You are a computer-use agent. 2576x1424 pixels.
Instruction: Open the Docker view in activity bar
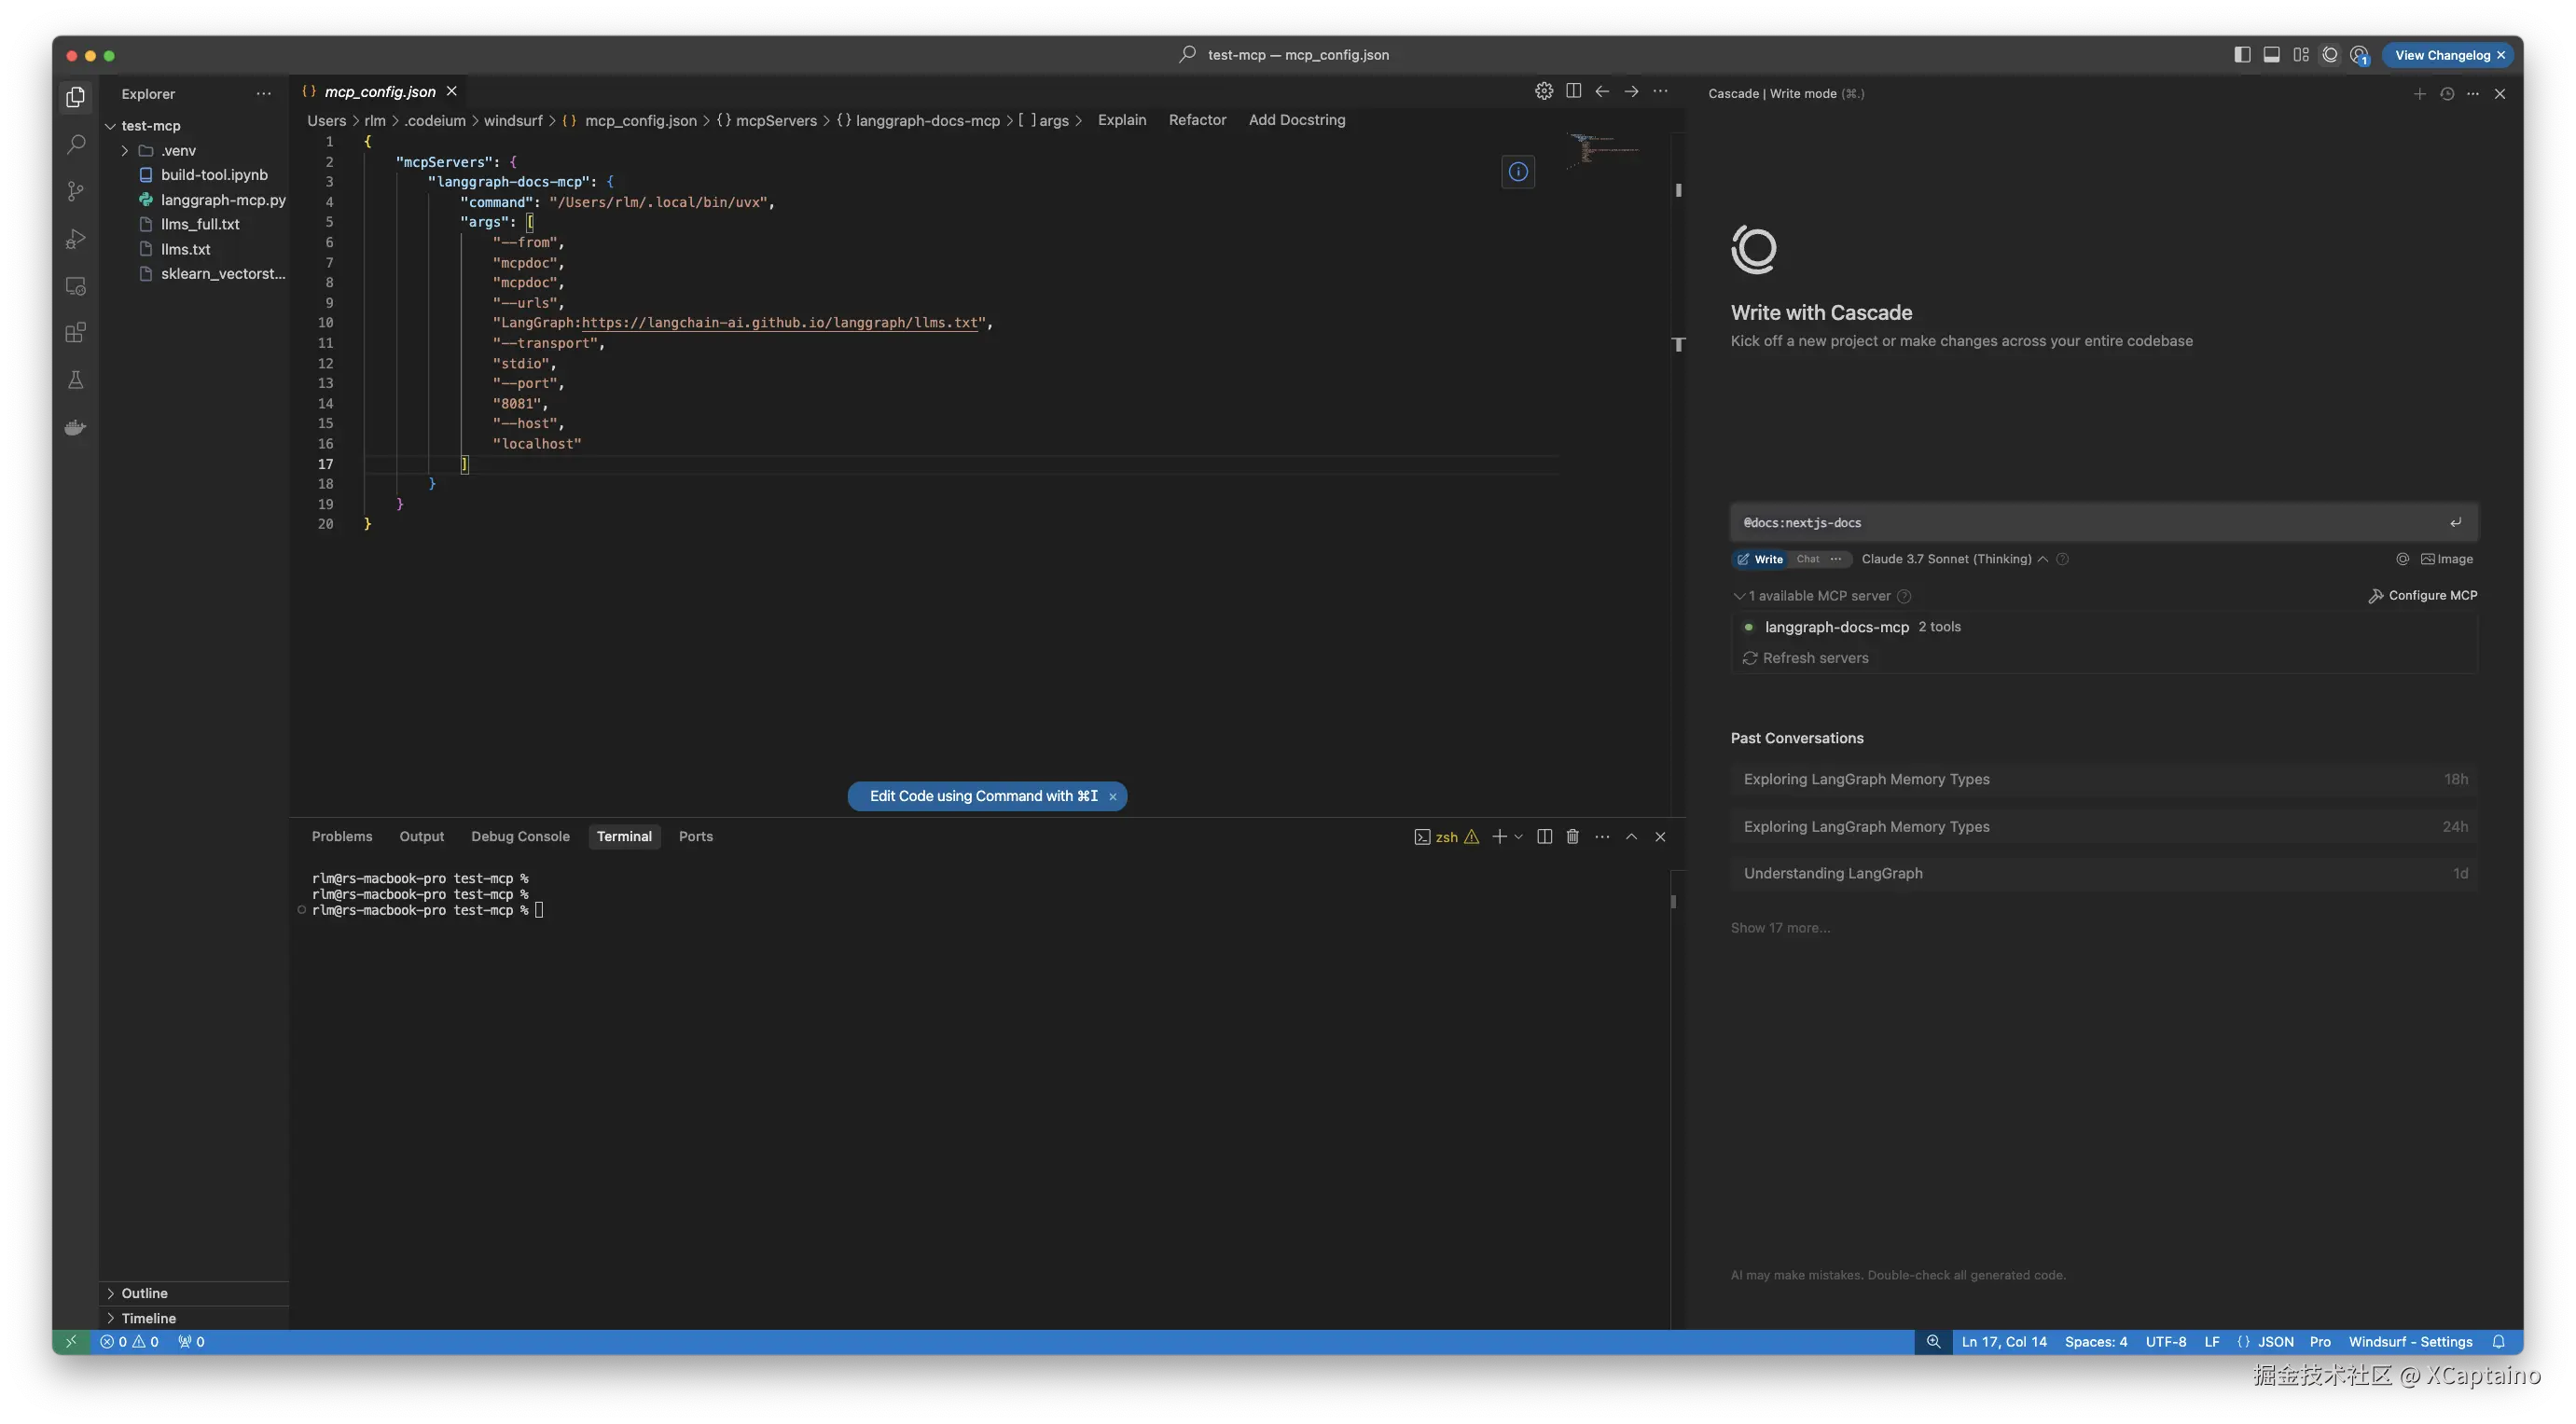(75, 428)
